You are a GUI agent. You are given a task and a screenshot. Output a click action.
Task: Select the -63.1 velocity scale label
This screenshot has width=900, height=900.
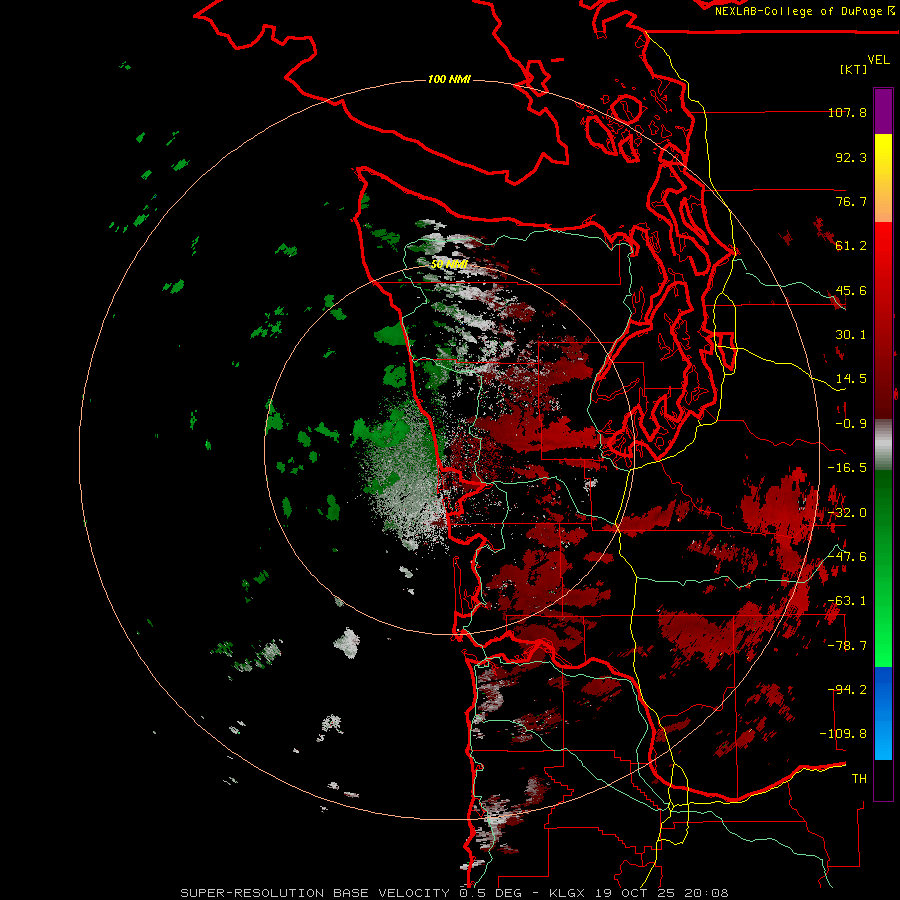(847, 601)
